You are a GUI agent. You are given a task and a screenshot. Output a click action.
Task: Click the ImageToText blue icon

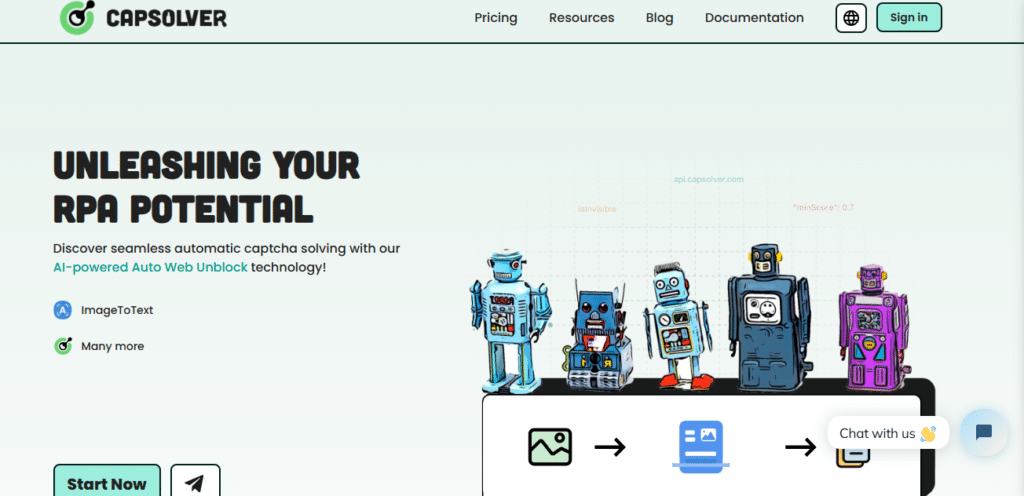click(63, 310)
